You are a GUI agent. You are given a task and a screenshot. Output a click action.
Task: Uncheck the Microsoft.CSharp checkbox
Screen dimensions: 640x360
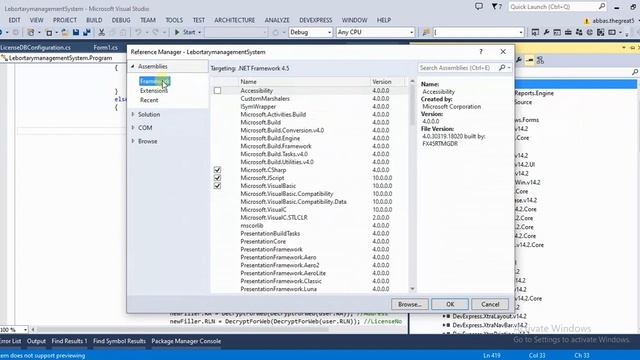pos(218,170)
